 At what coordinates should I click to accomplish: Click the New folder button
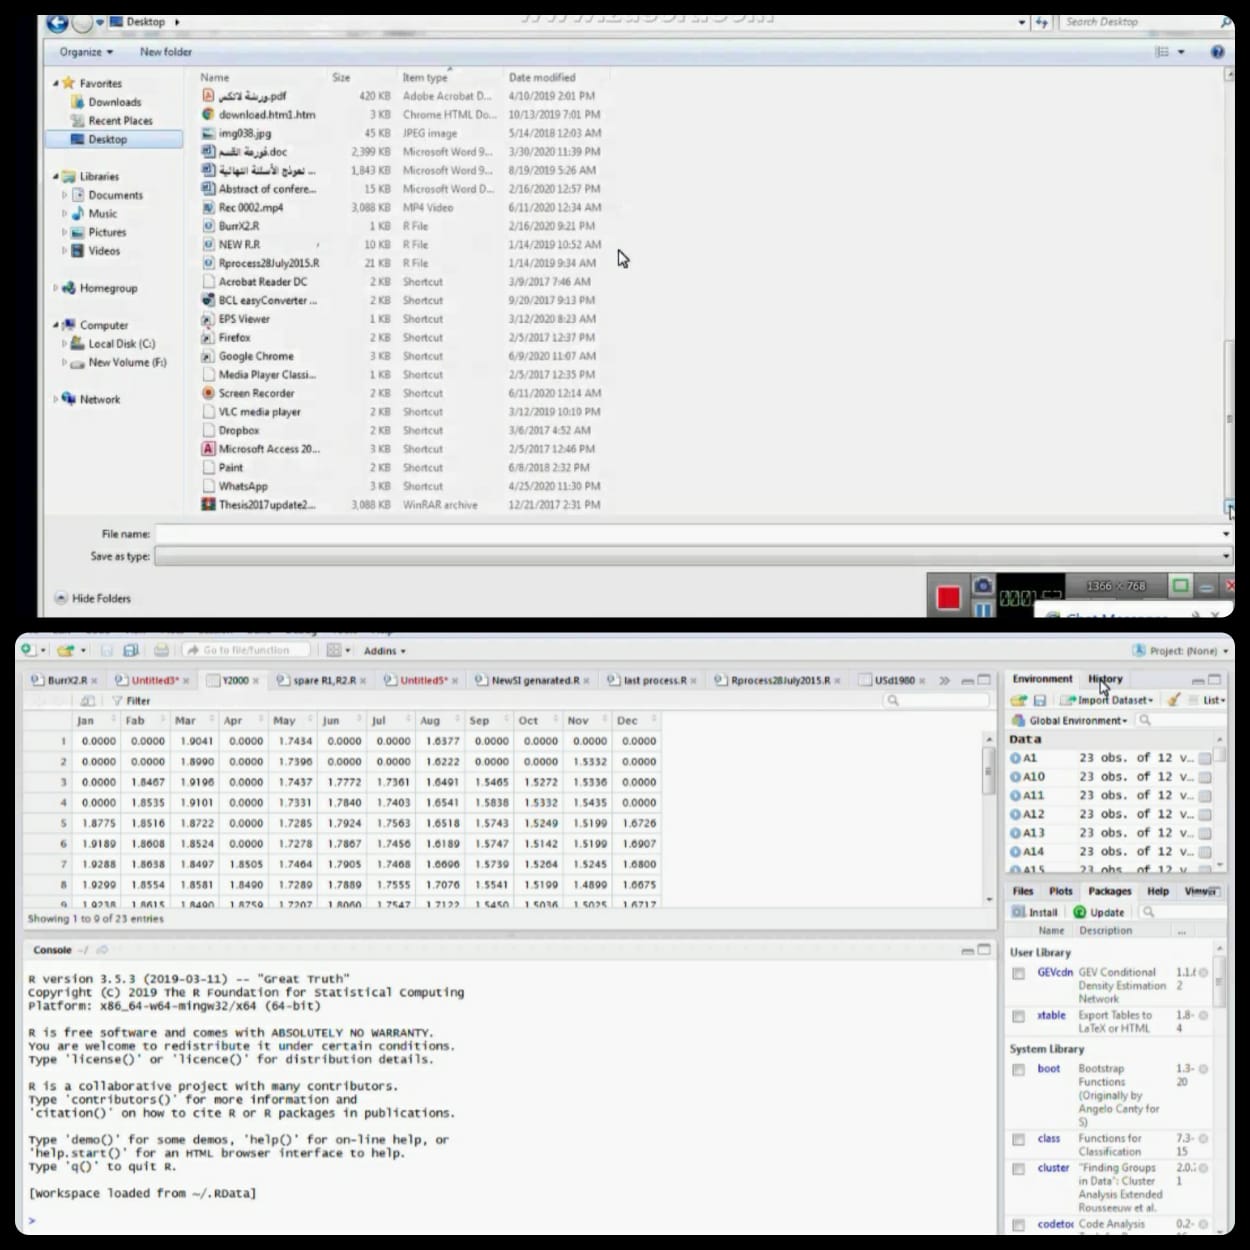pos(165,52)
